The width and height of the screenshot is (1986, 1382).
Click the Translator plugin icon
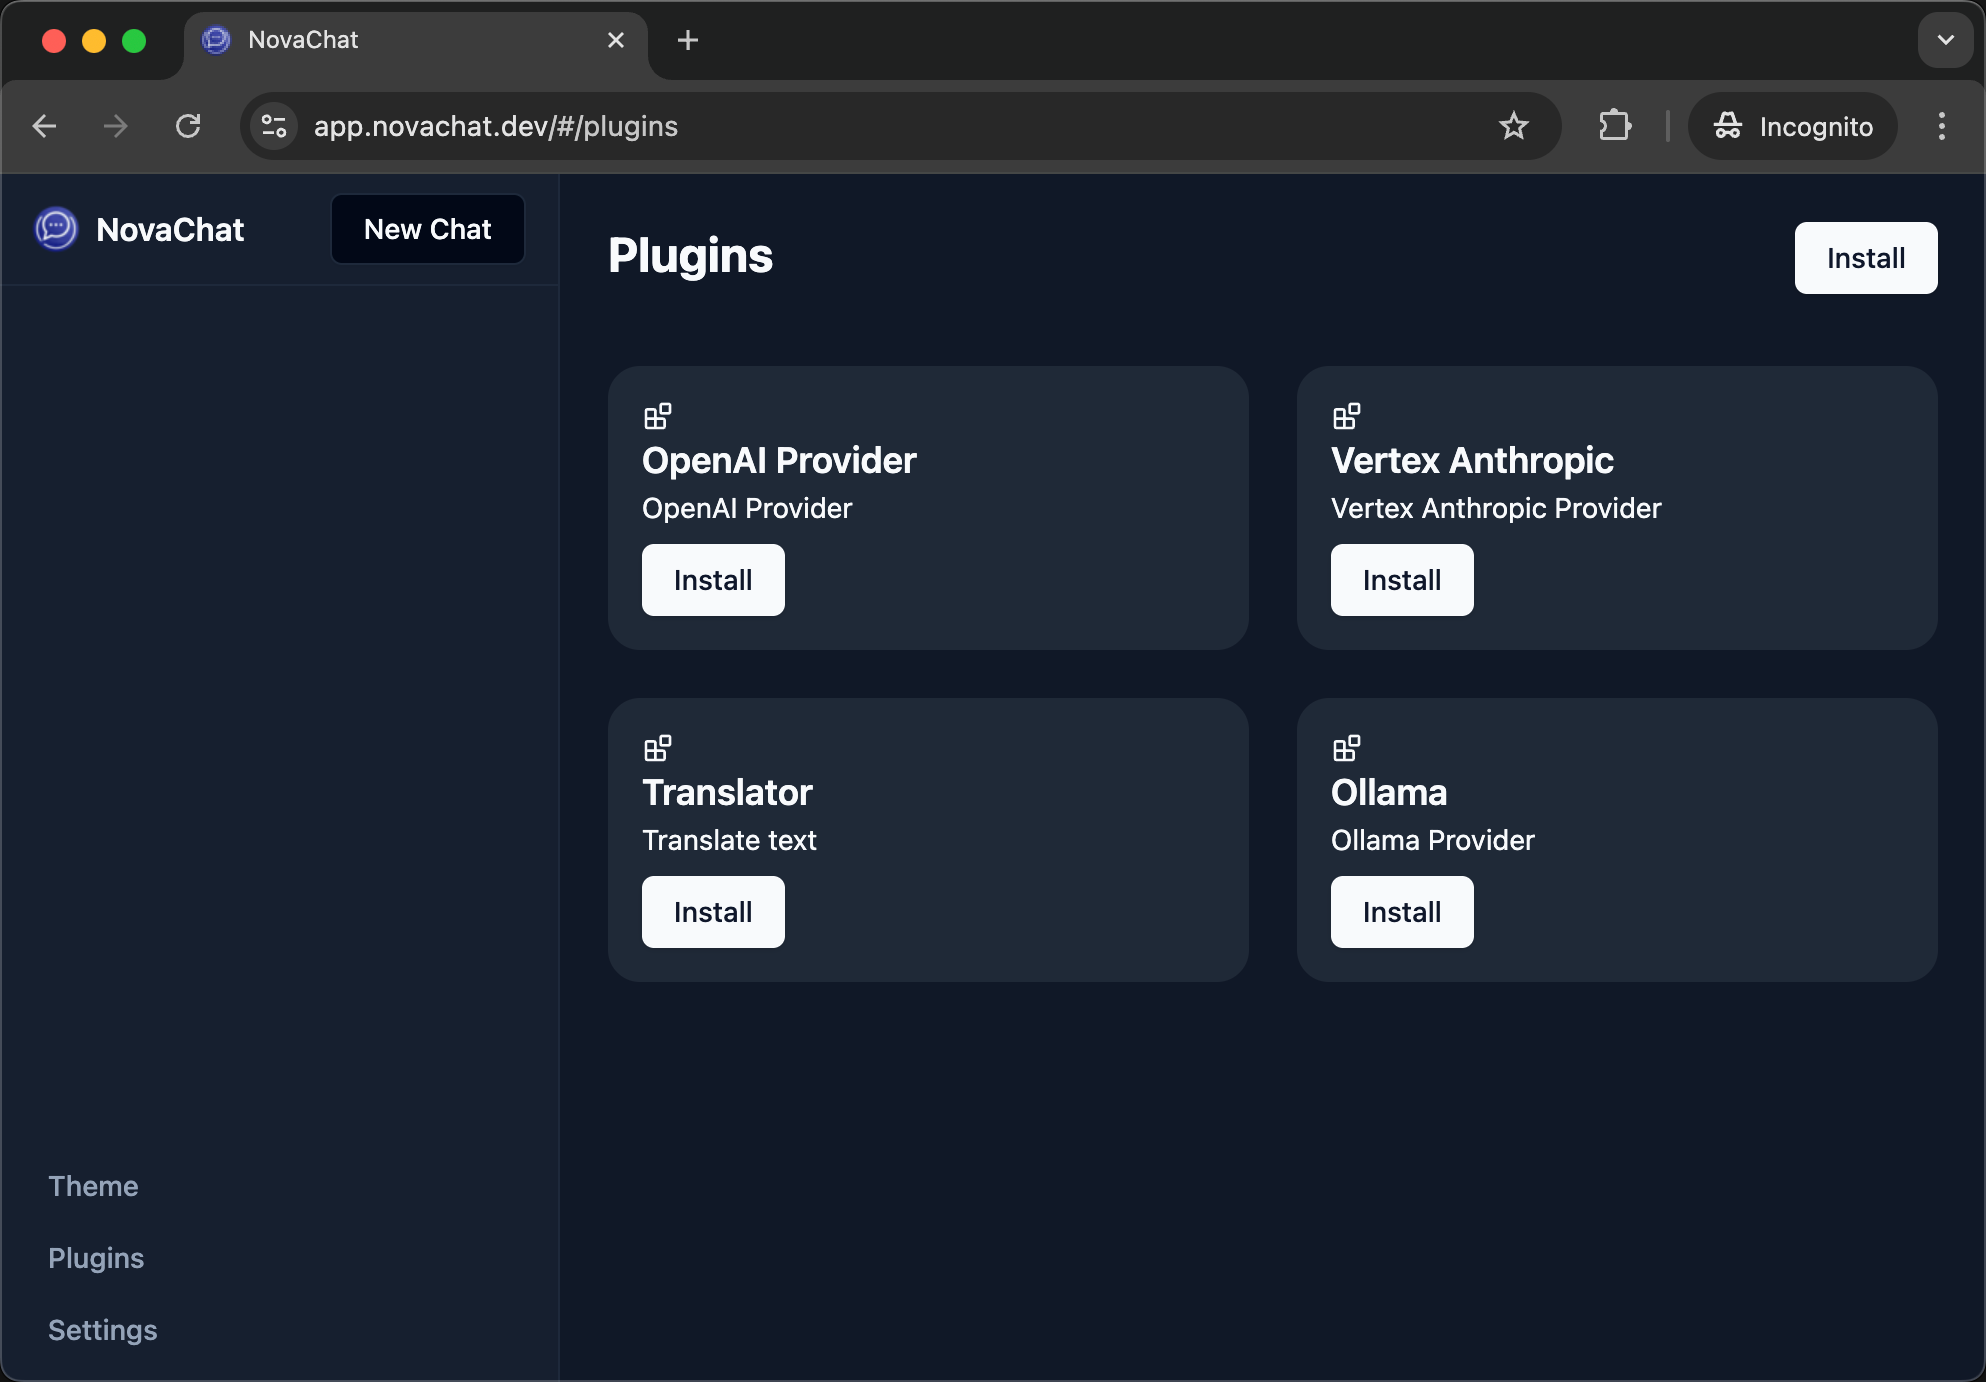(658, 747)
